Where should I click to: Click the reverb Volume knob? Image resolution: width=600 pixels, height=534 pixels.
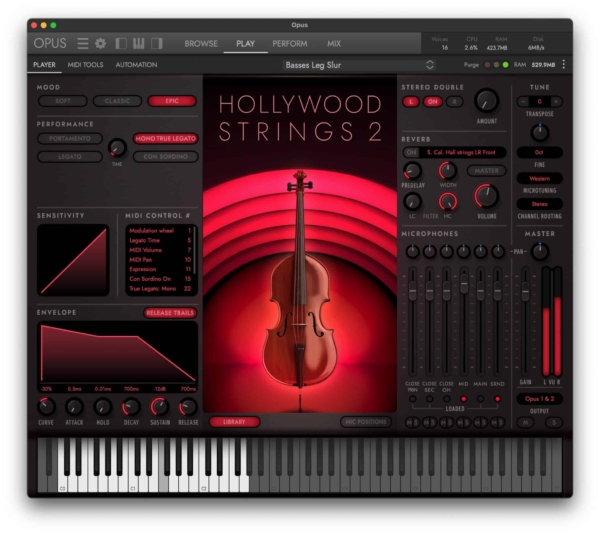487,196
